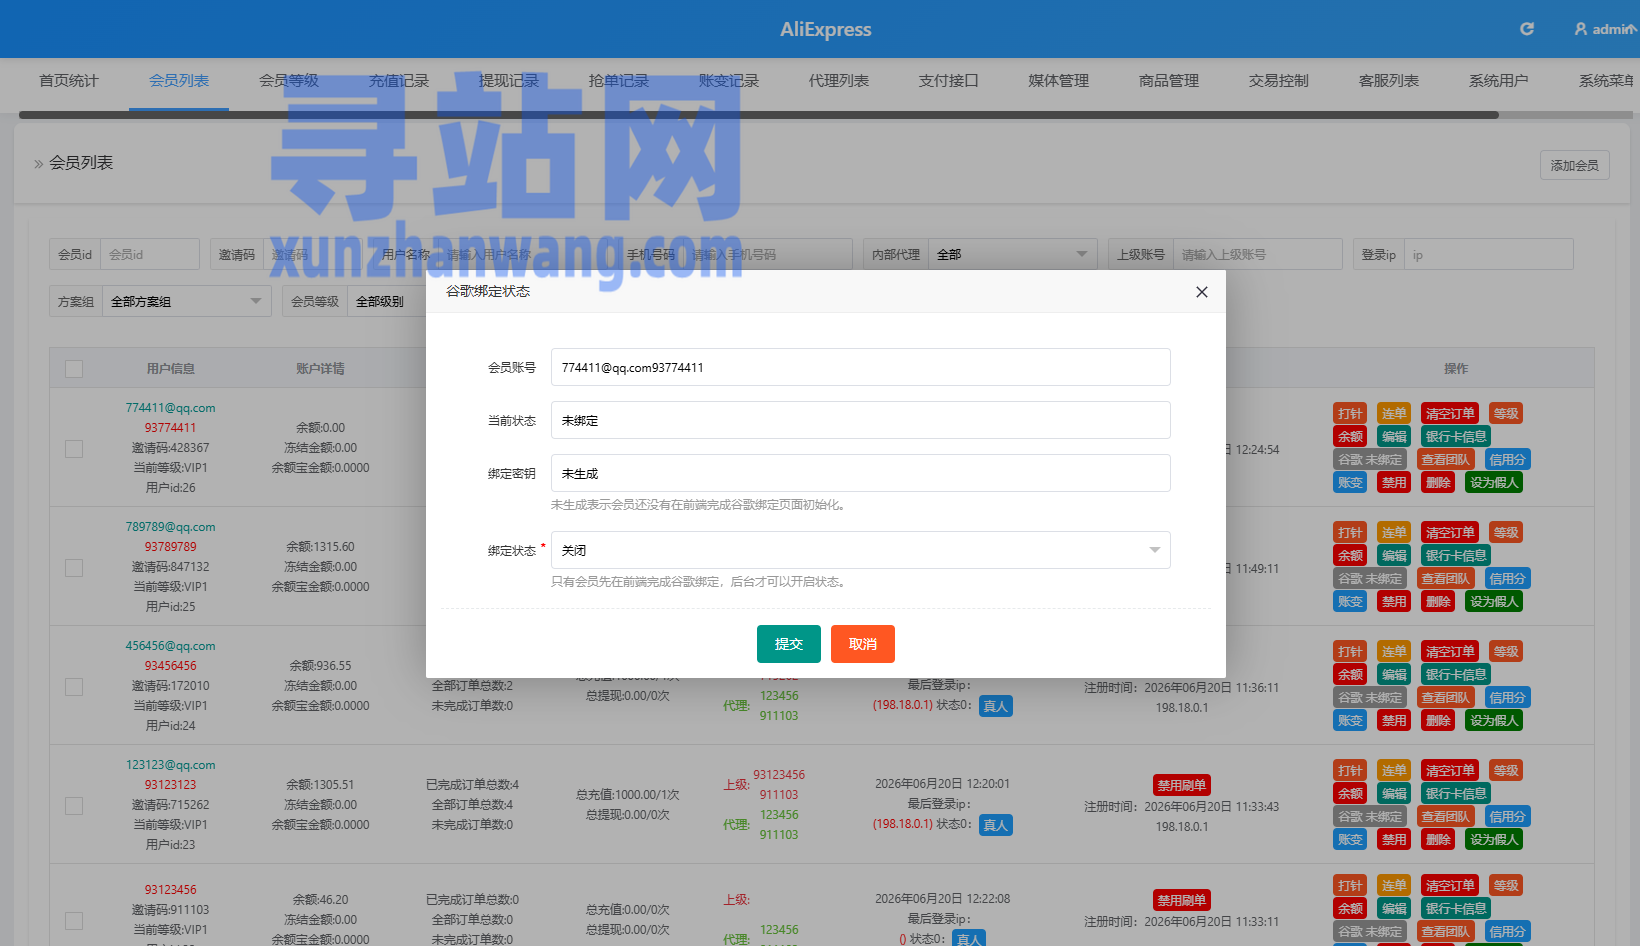This screenshot has width=1640, height=946.
Task: Click 银行卡信息 for the 774411@qq.com row
Action: click(1456, 436)
